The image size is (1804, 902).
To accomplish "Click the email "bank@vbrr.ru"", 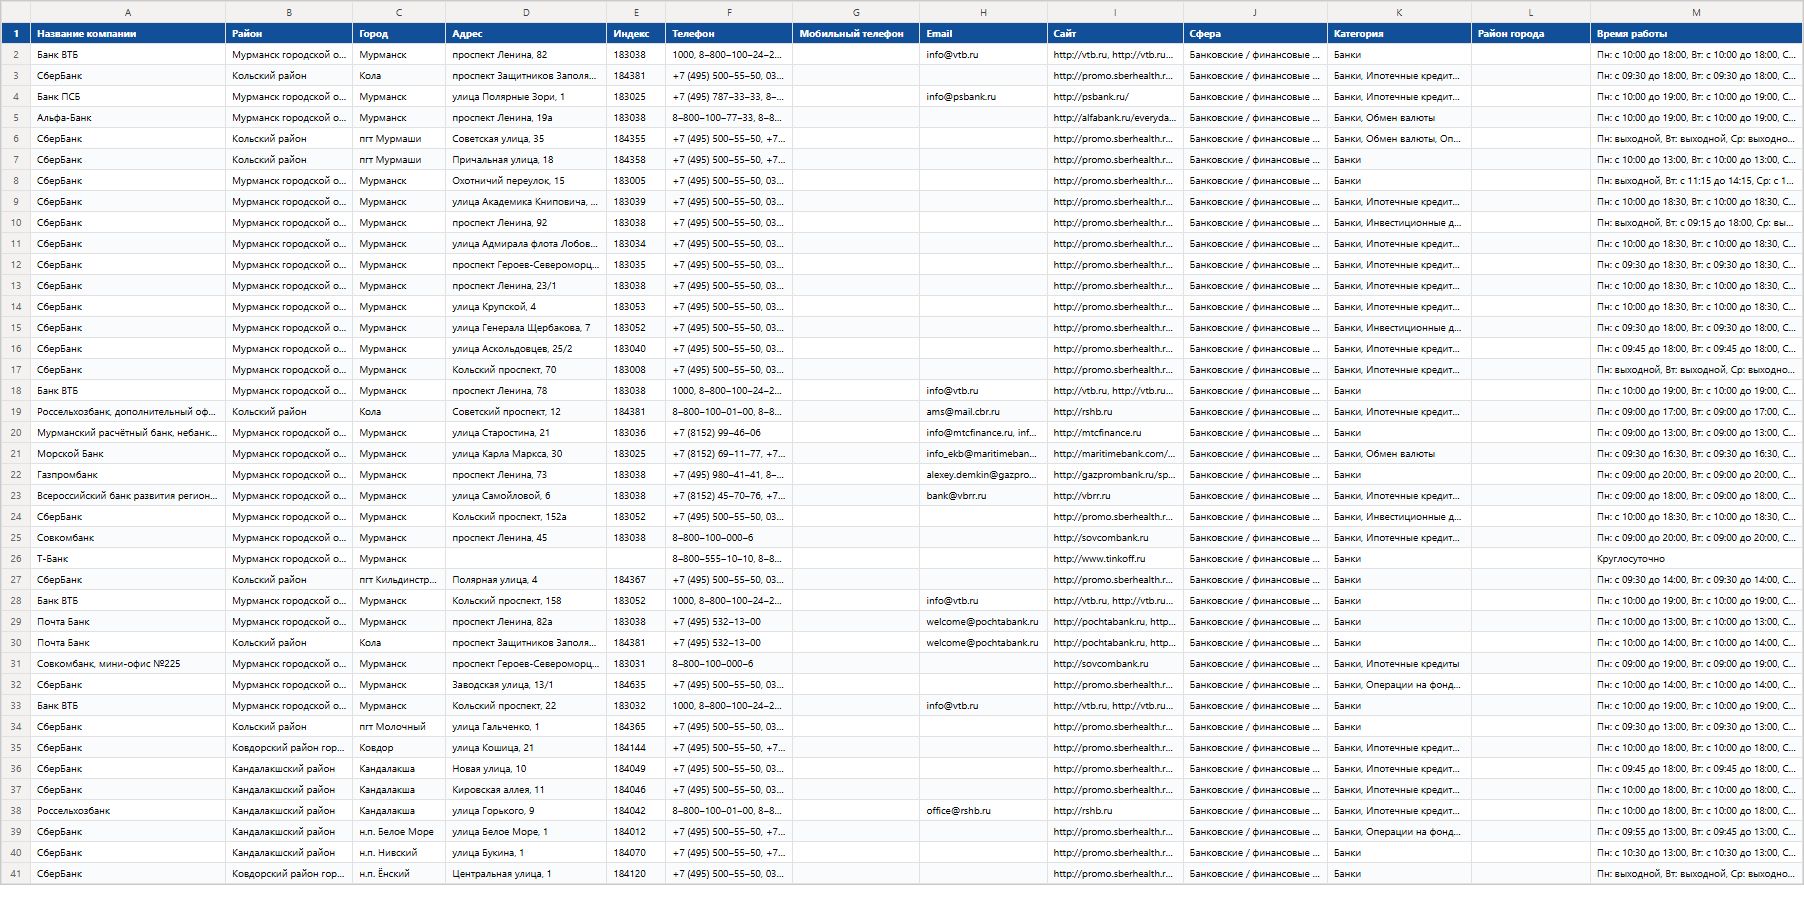I will click(x=983, y=496).
